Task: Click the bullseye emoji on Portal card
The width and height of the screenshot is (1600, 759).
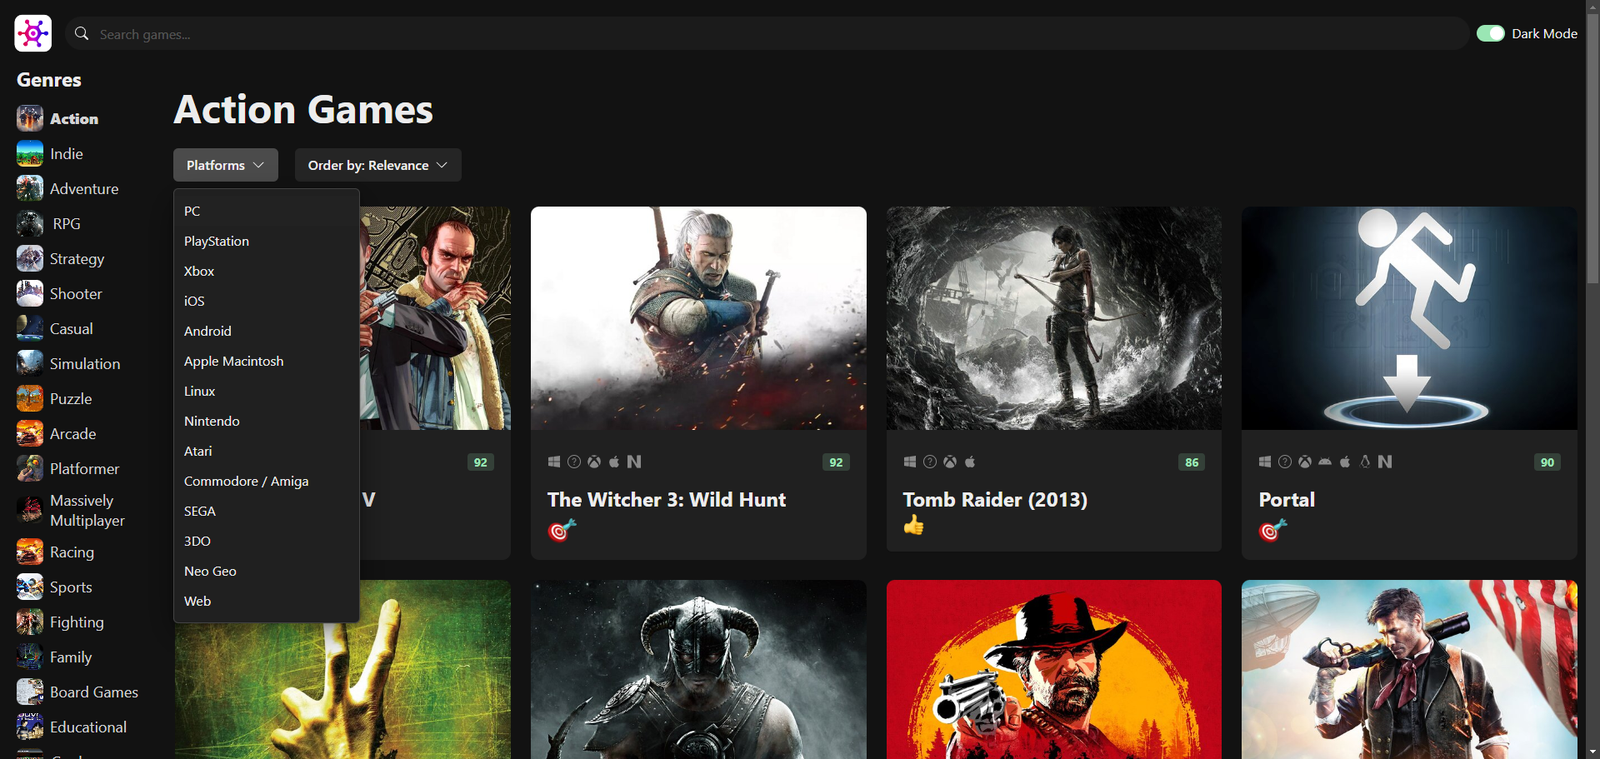Action: (x=1272, y=530)
